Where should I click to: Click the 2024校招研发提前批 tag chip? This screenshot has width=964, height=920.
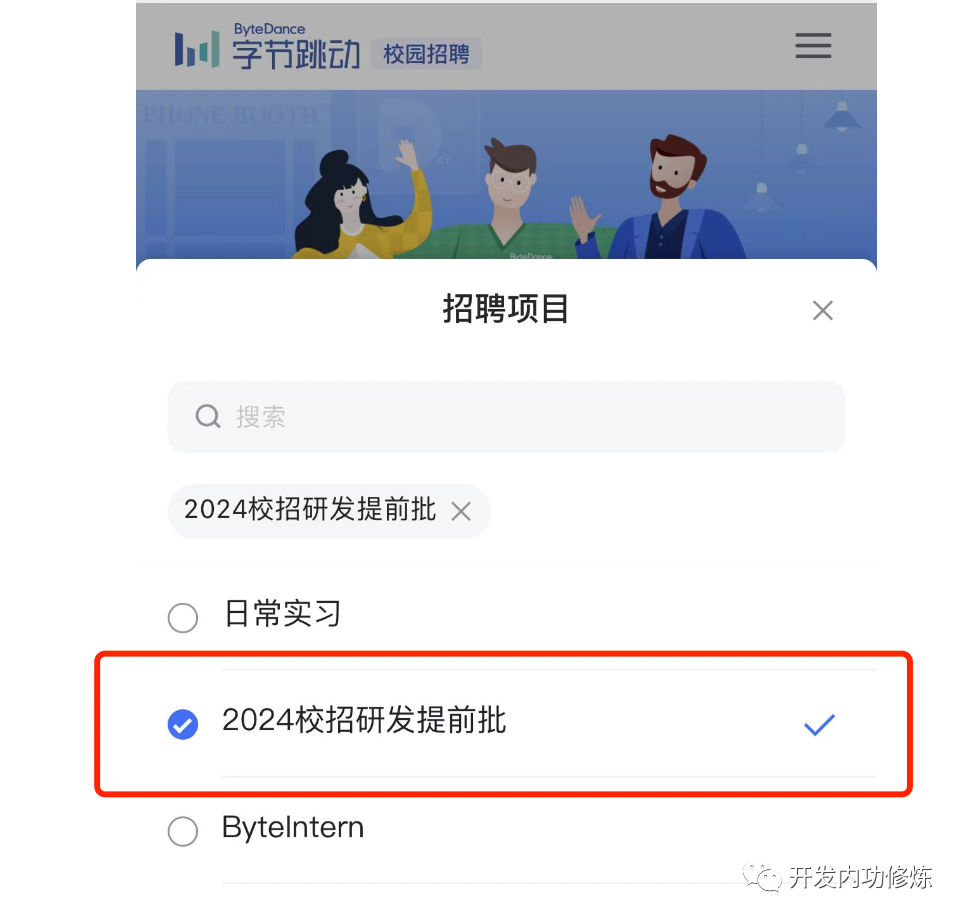pos(329,511)
